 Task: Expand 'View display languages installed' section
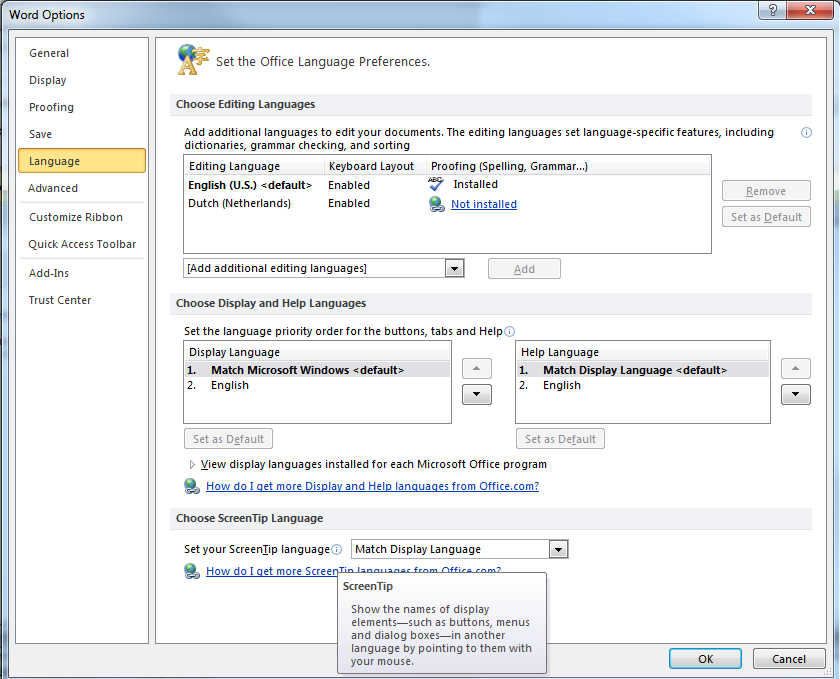192,465
